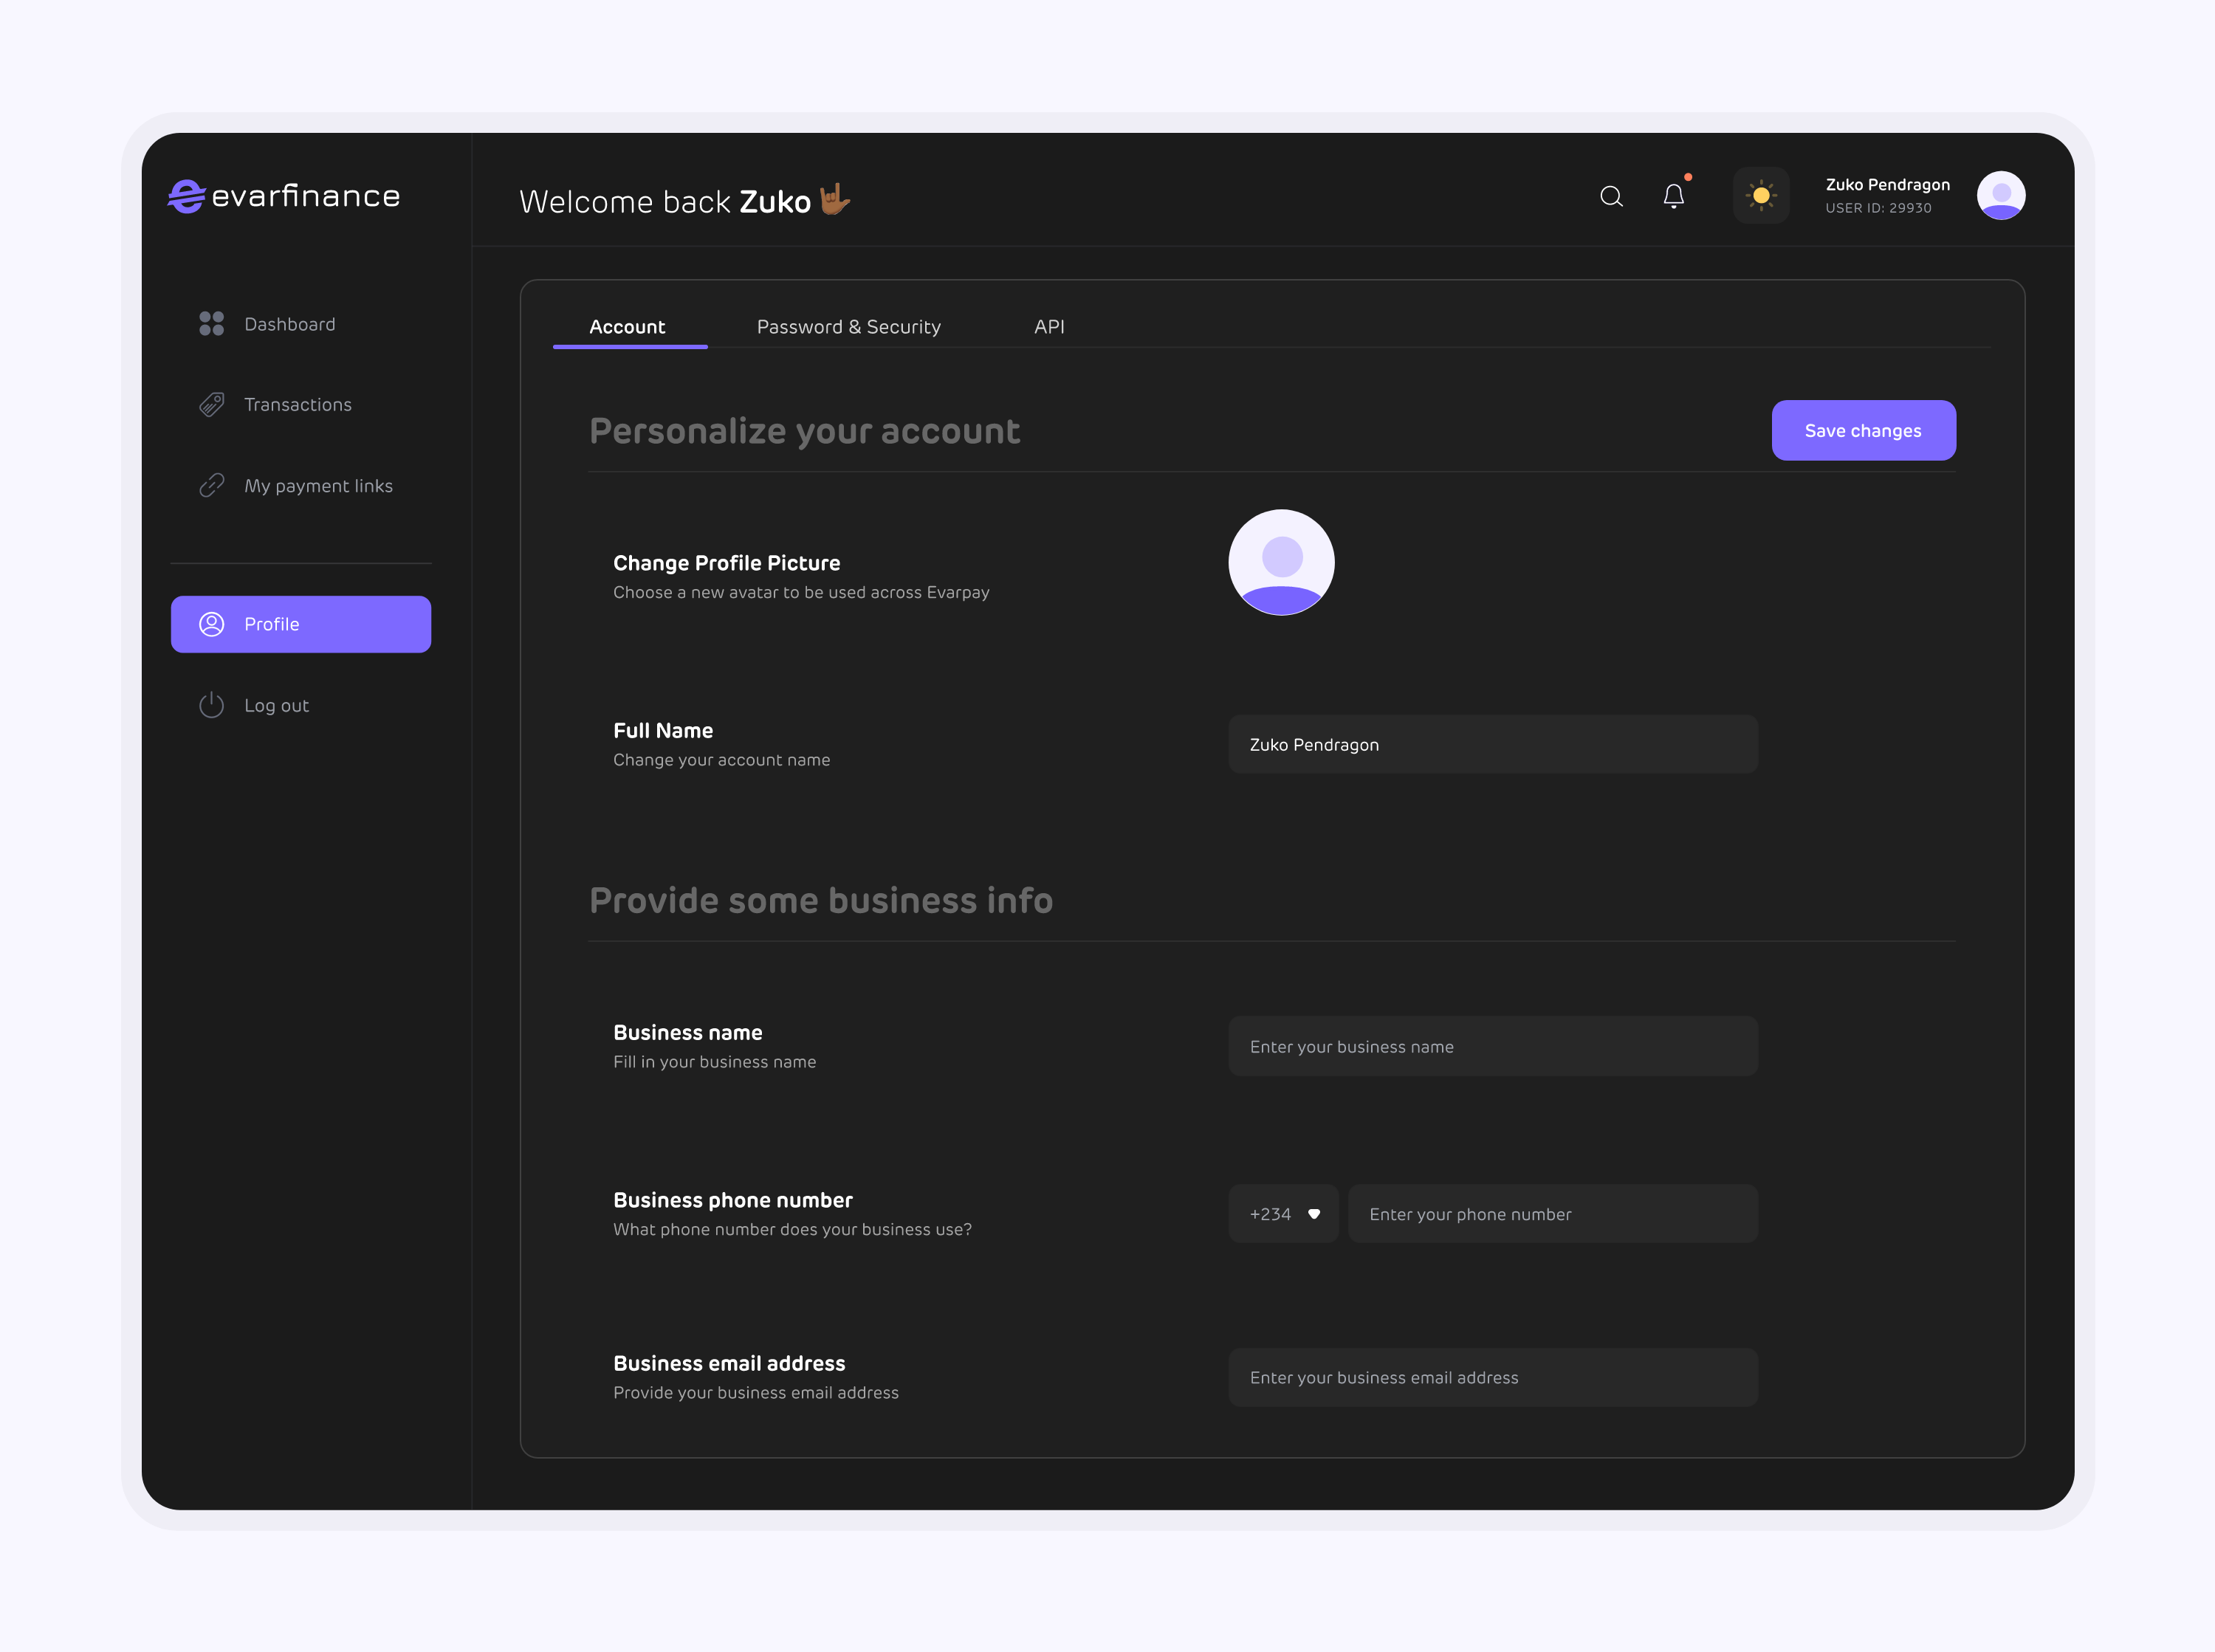Switch to Password & Security tab

tap(849, 327)
